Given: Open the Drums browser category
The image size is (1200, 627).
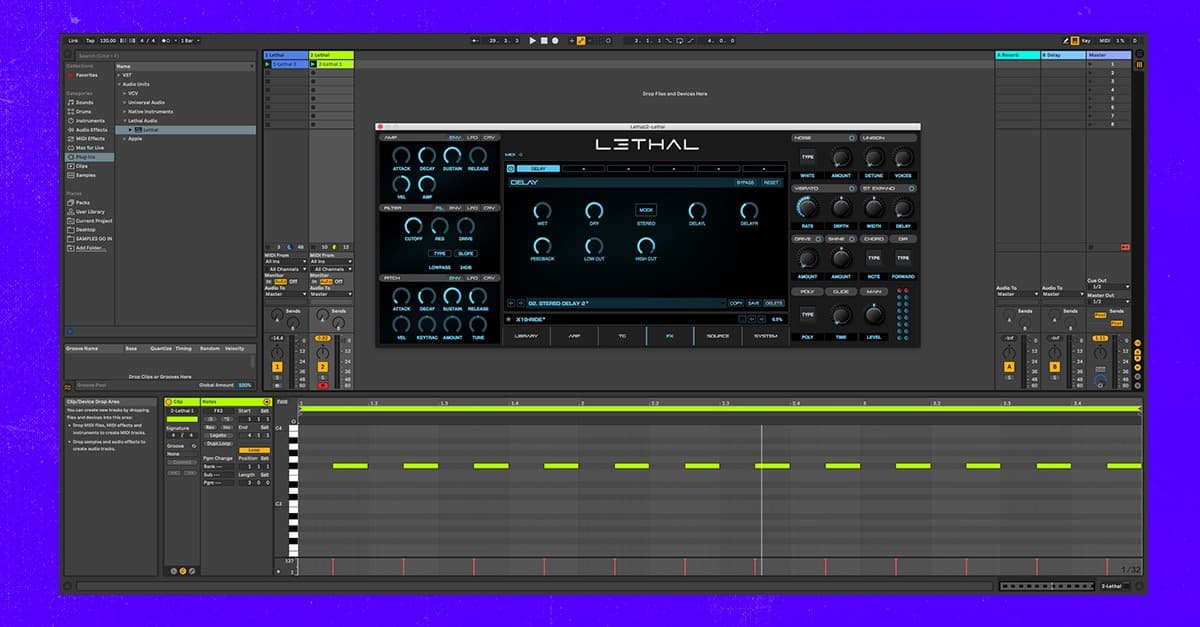Looking at the screenshot, I should (84, 111).
